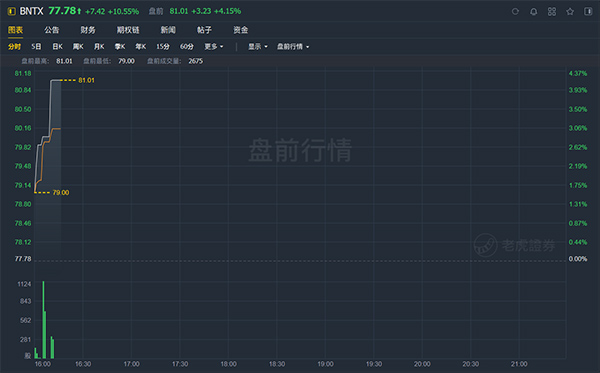Go to the 新闻 tab
Screen dimensions: 600x373
[168, 30]
